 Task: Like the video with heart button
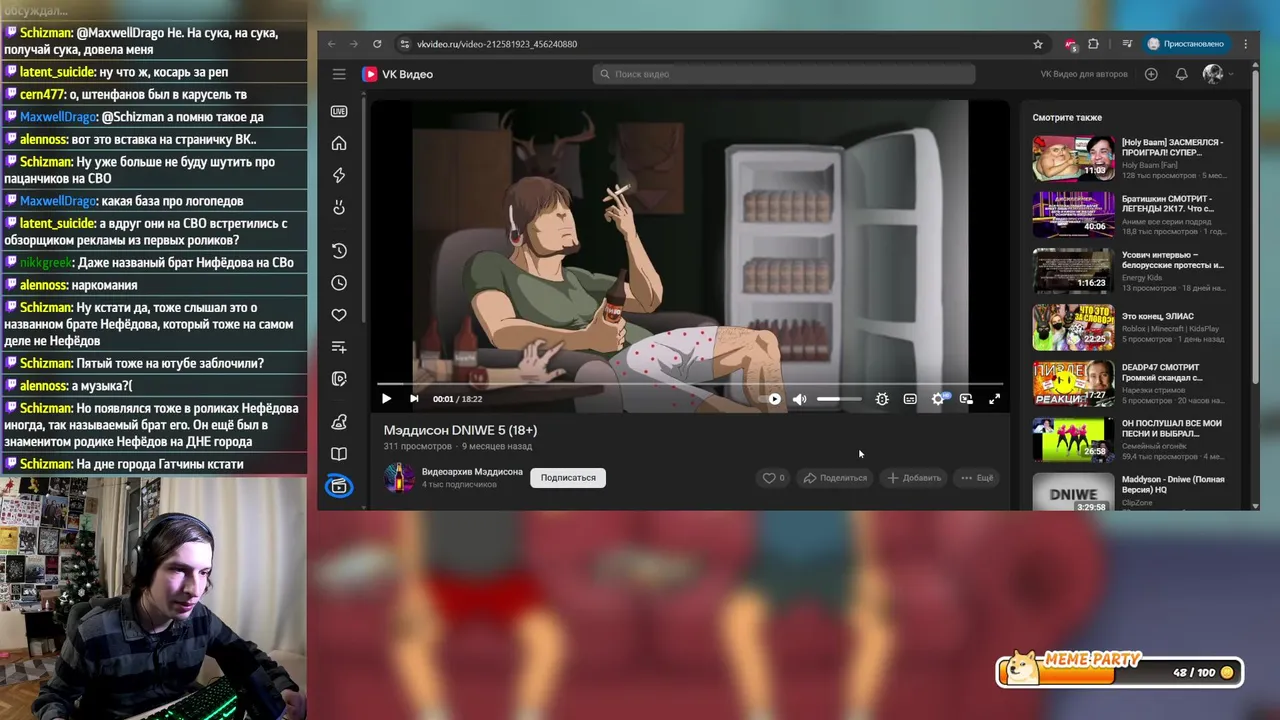coord(773,478)
